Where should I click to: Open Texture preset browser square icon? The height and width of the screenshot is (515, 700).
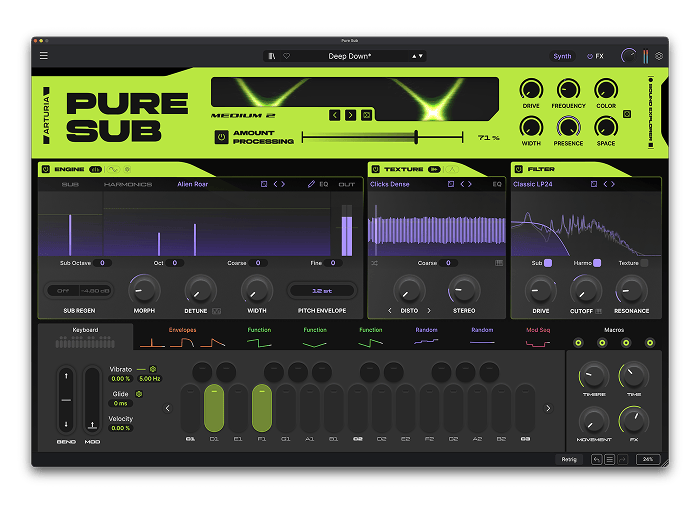pos(451,184)
